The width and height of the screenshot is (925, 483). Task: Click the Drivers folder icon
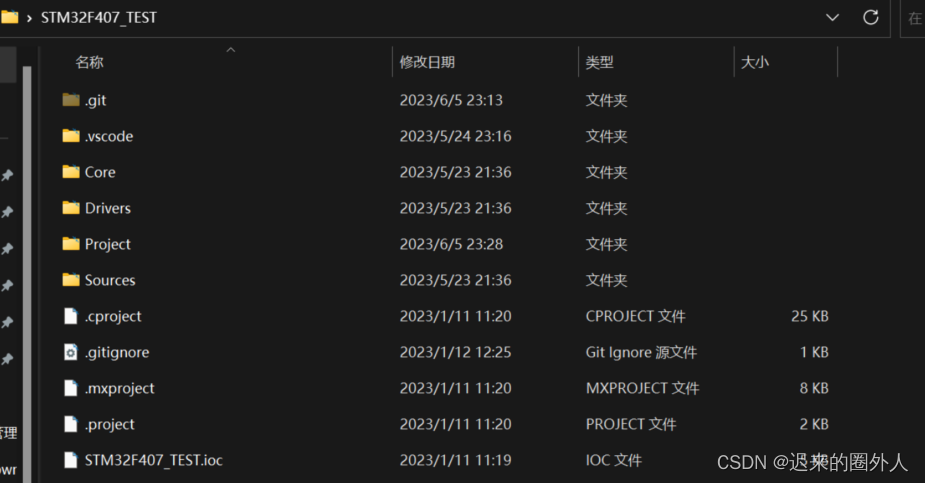[71, 208]
